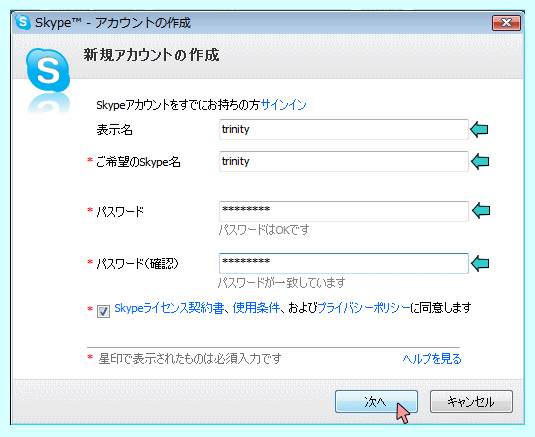Viewport: 535px width, 437px height.
Task: Click the arrow beside パスワード field
Action: (481, 211)
